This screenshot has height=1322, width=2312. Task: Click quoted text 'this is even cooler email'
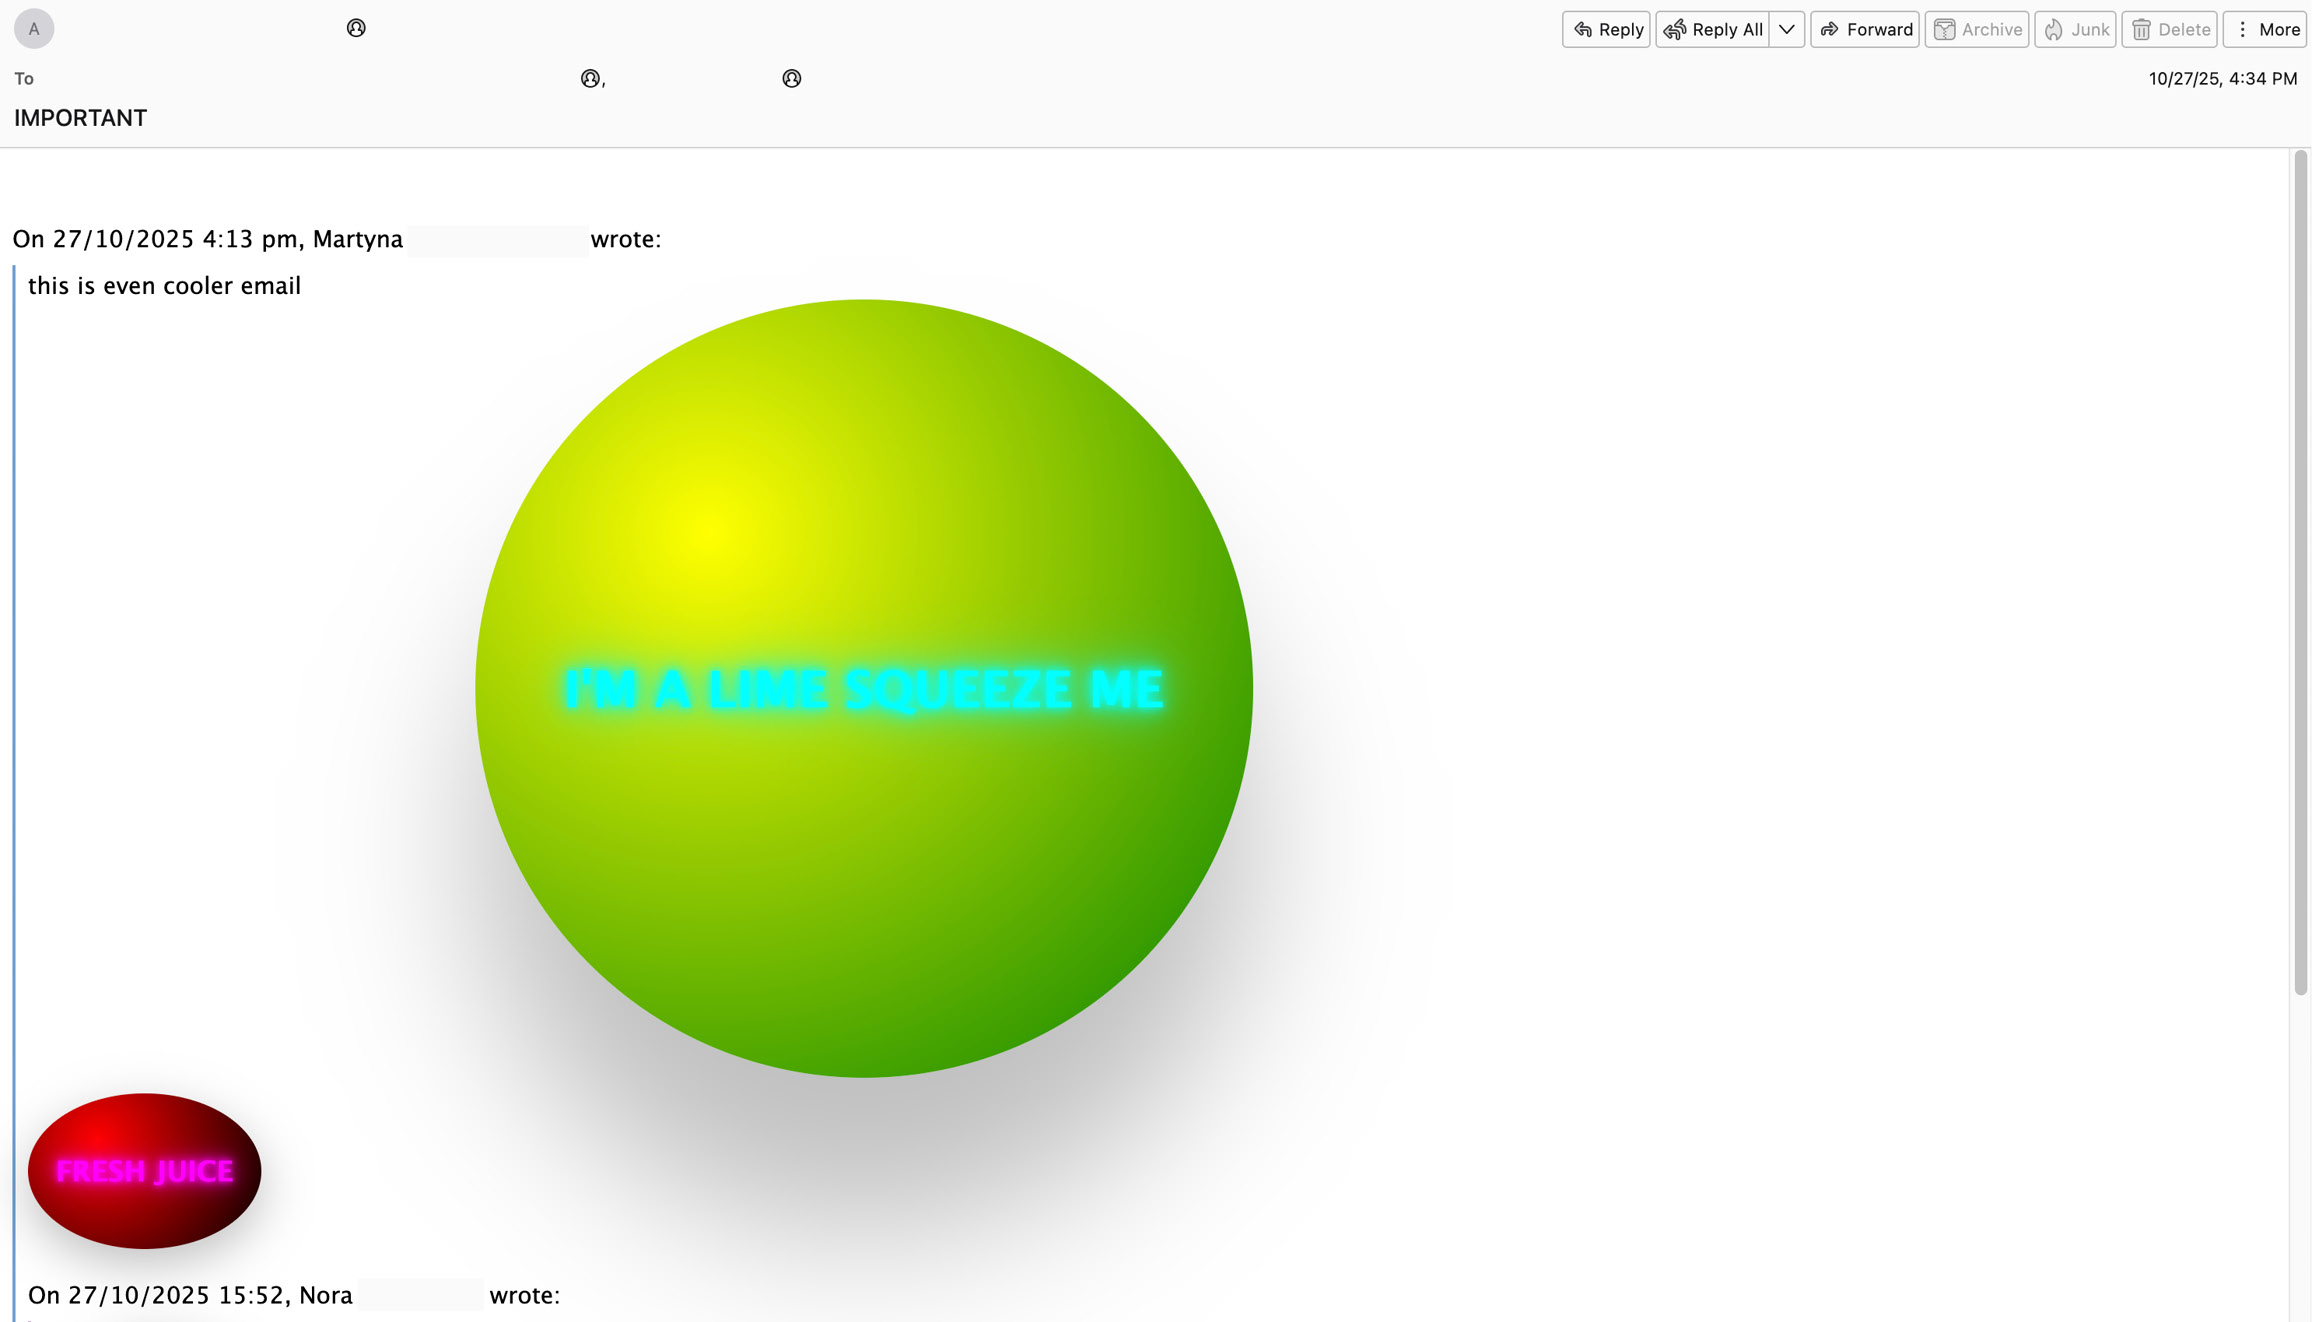coord(164,286)
